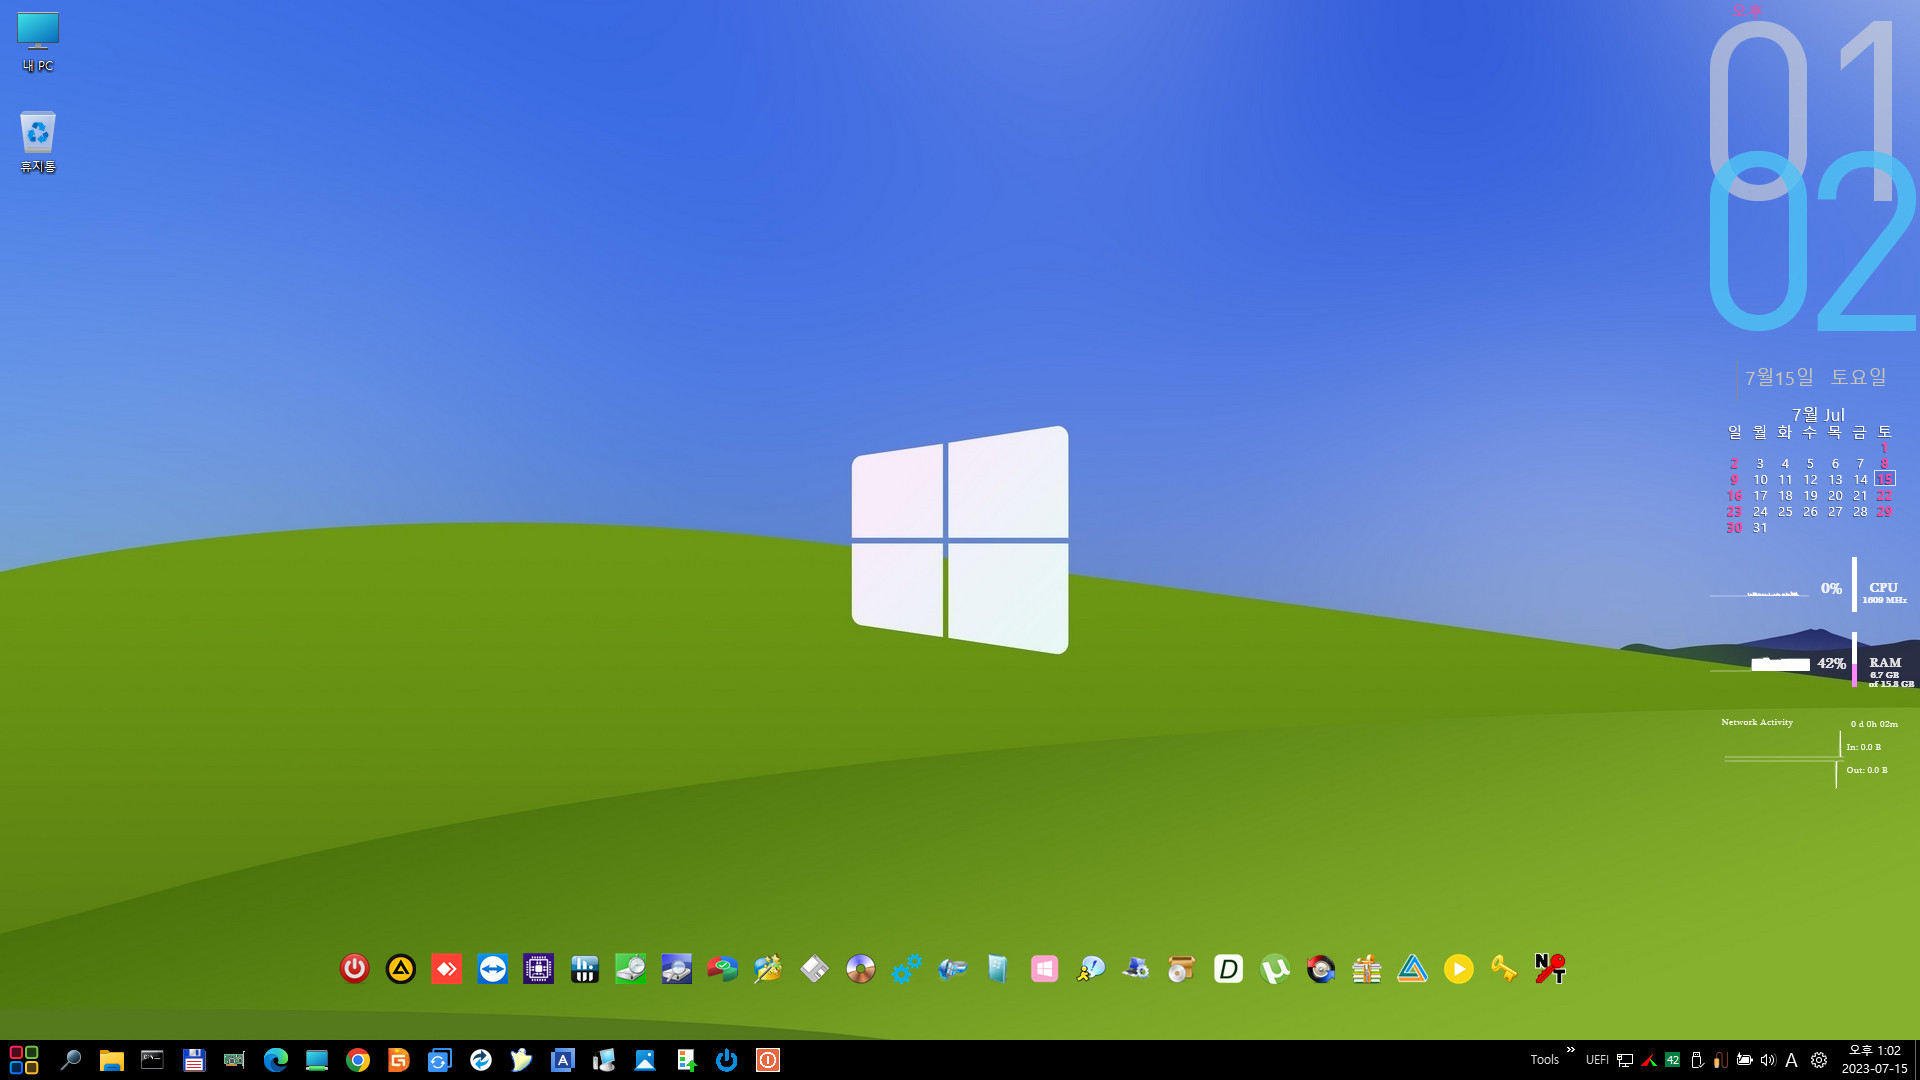Open the running man chat bubble icon

[1091, 968]
